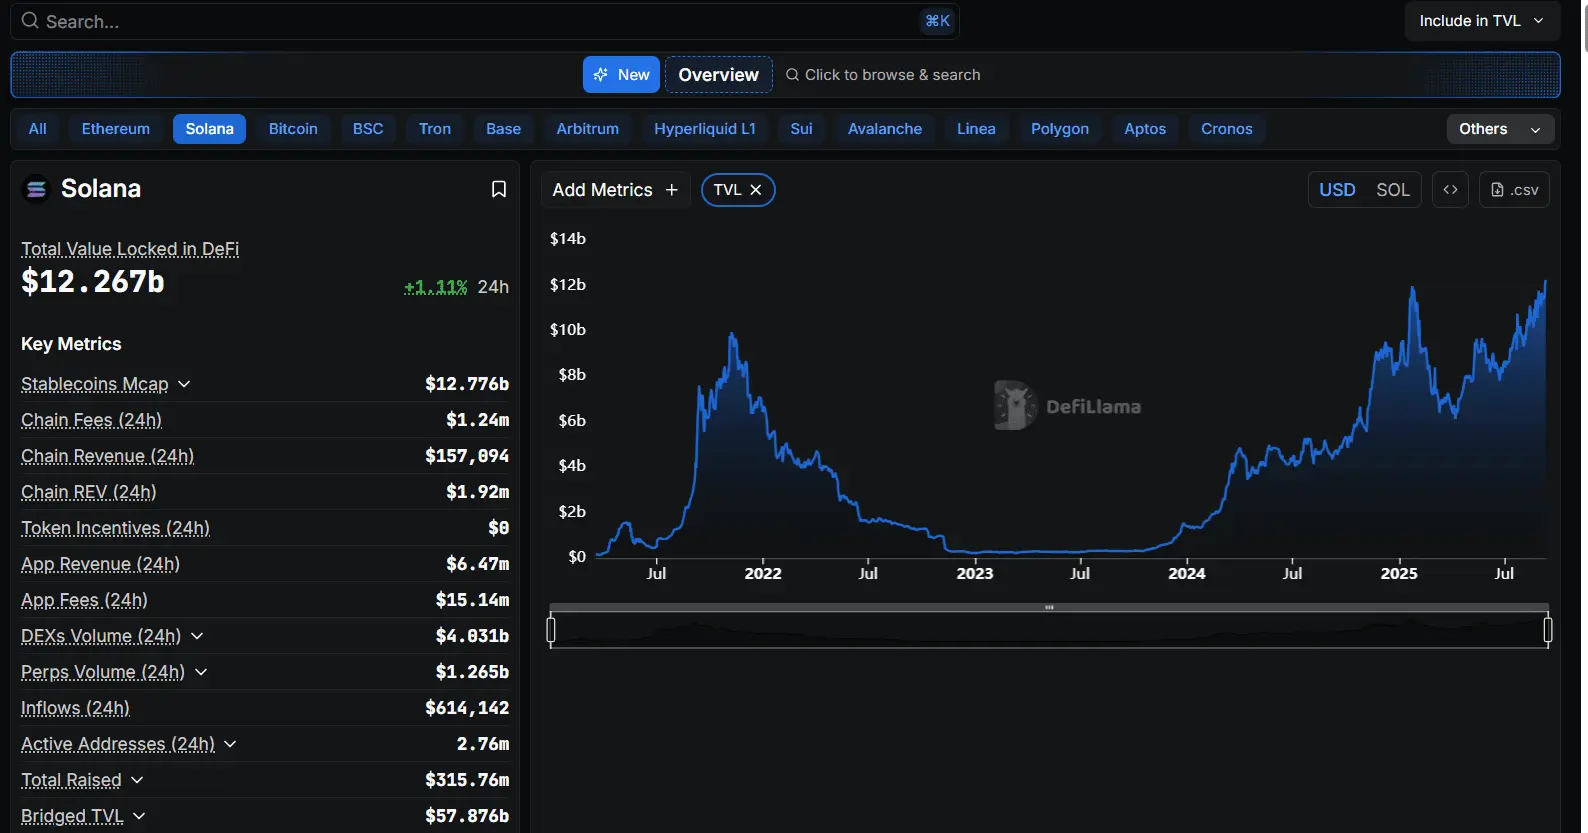
Task: Expand the Perps Volume (24h) row
Action: coord(201,672)
